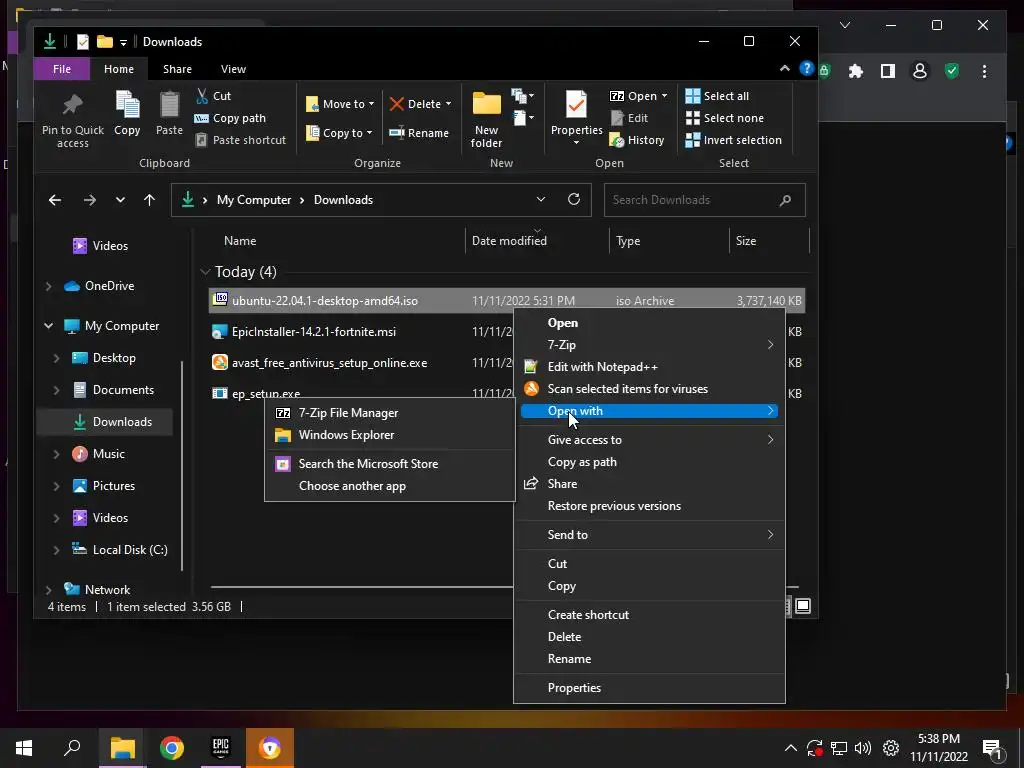Screen dimensions: 1024x768
Task: Expand the 7-Zip context submenu
Action: [649, 345]
